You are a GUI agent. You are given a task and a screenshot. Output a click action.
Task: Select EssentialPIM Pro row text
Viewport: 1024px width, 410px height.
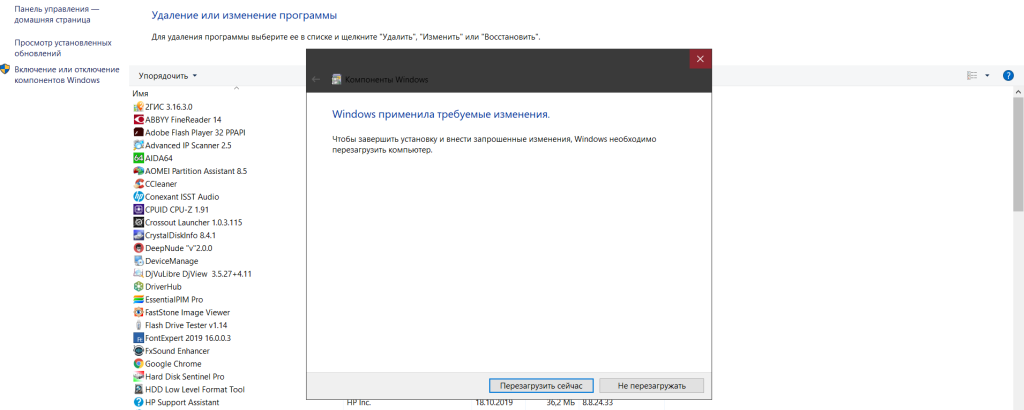tap(174, 300)
